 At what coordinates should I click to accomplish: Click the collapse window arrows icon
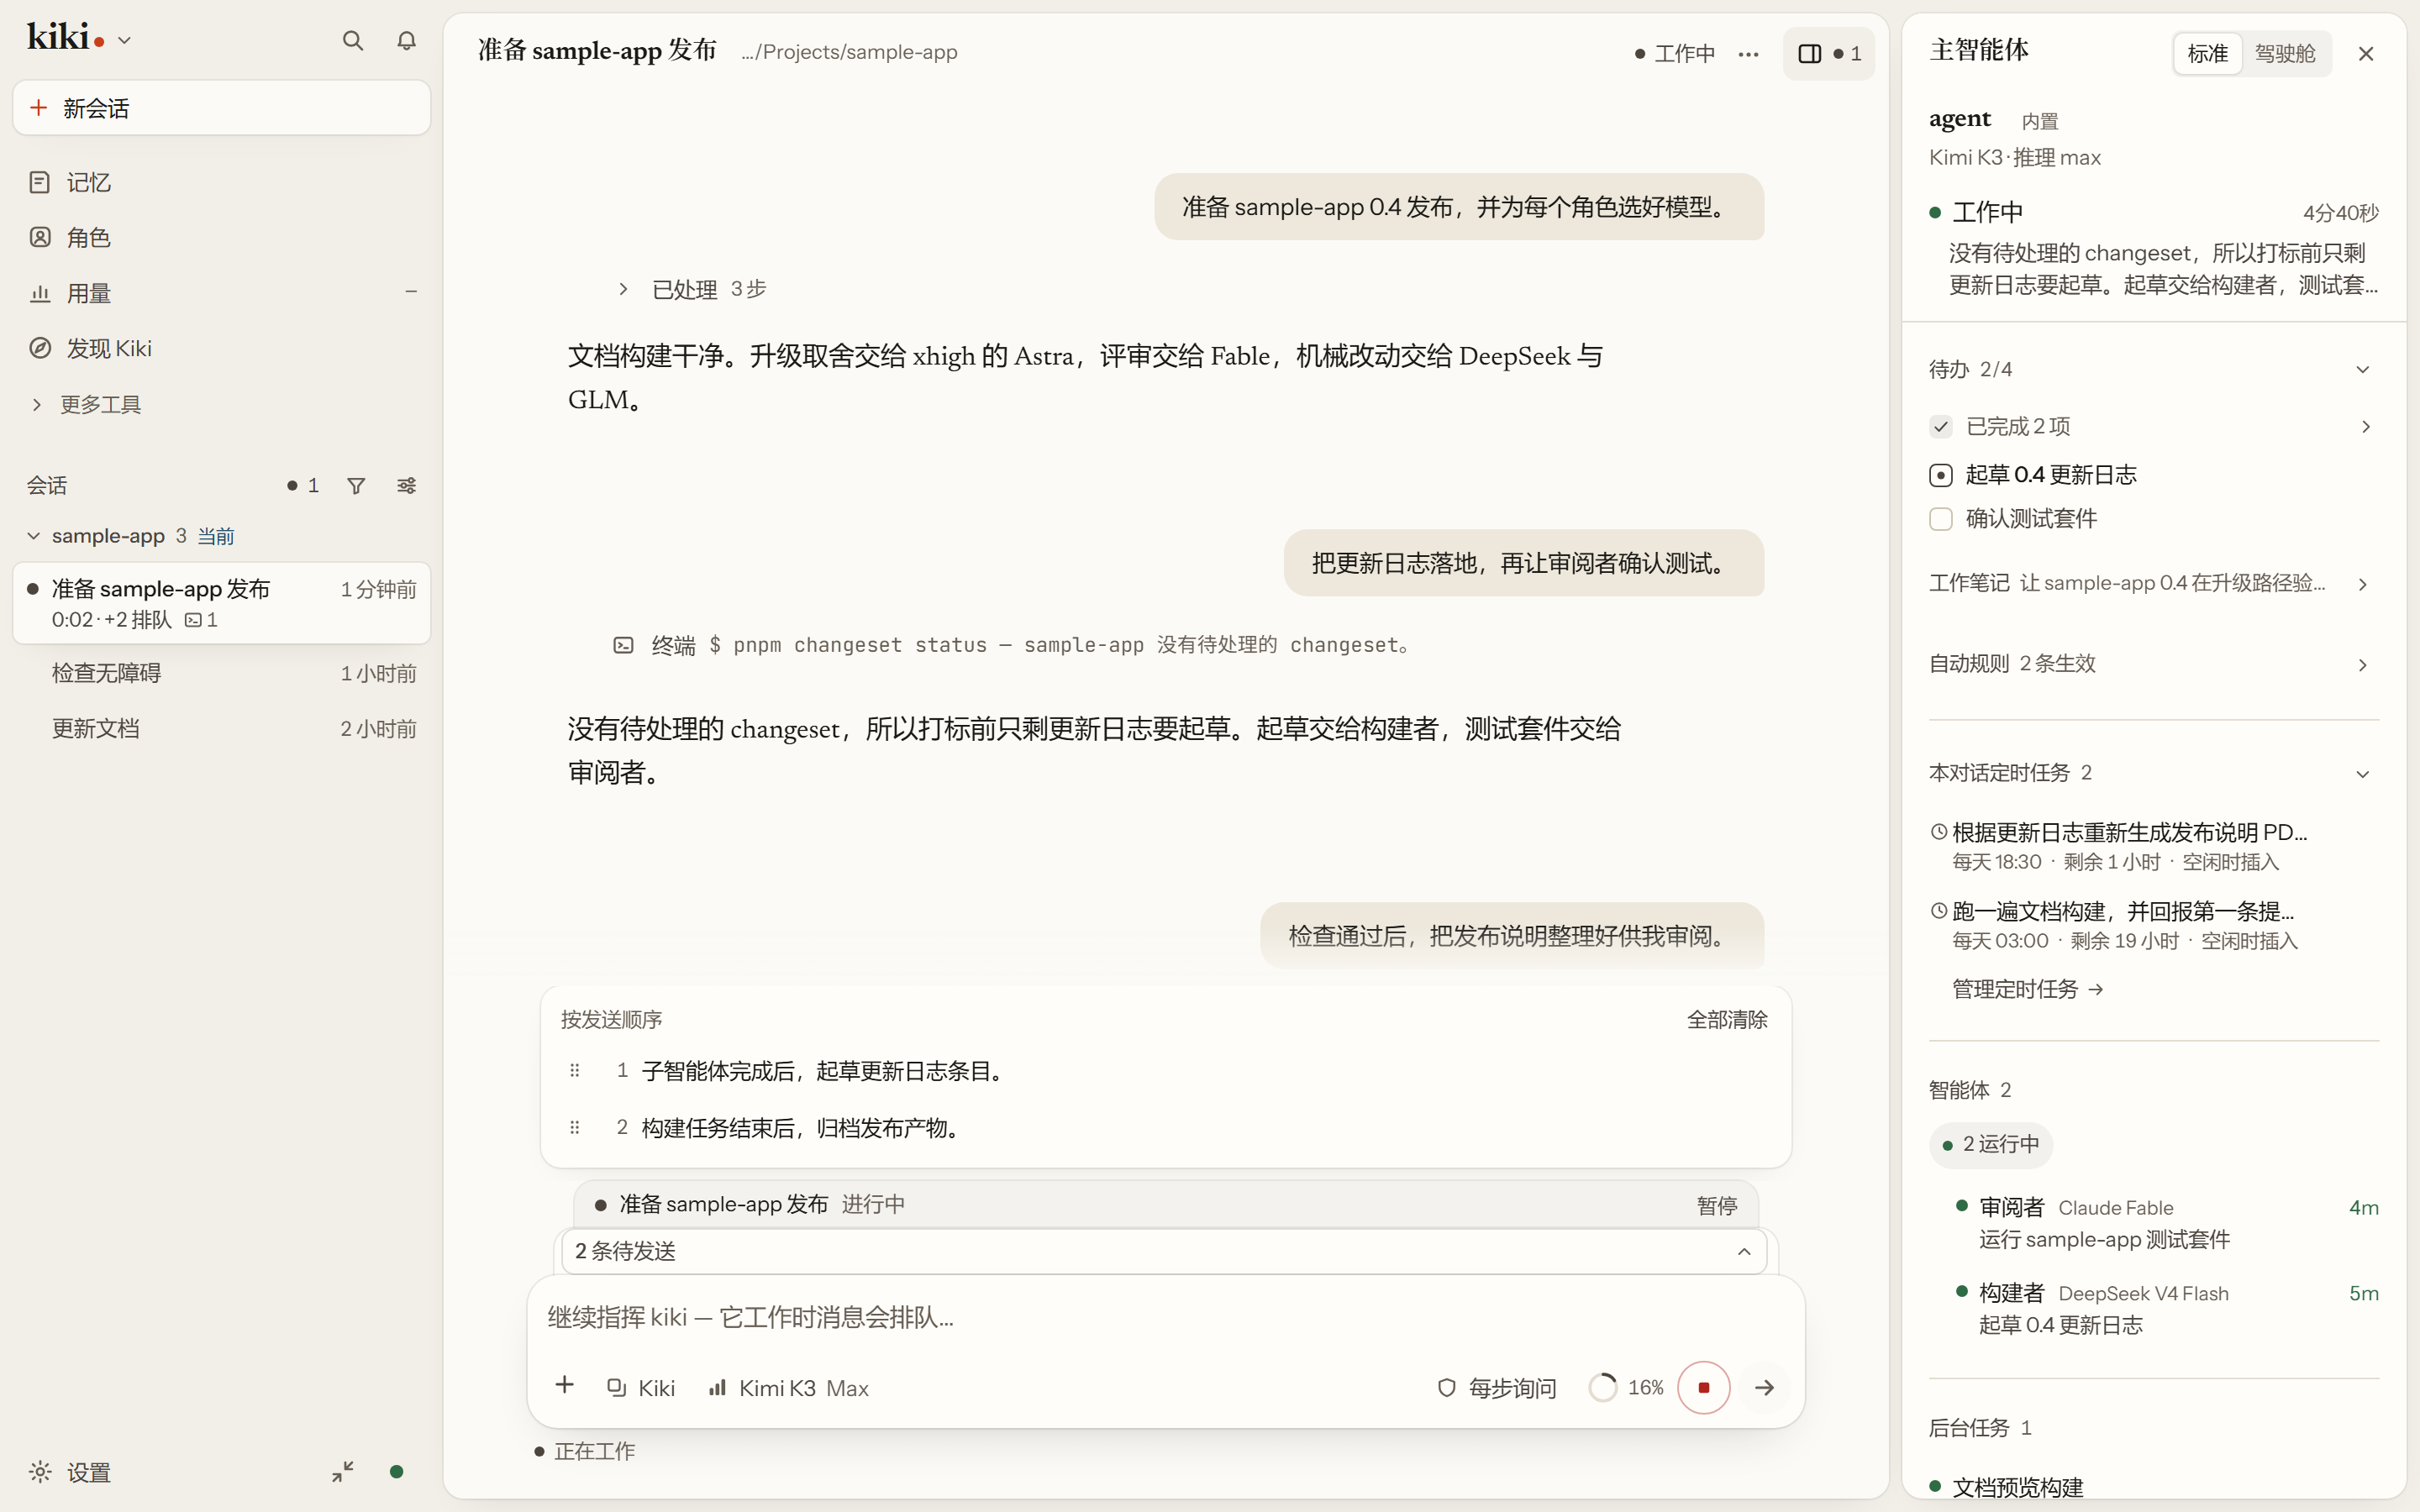343,1471
